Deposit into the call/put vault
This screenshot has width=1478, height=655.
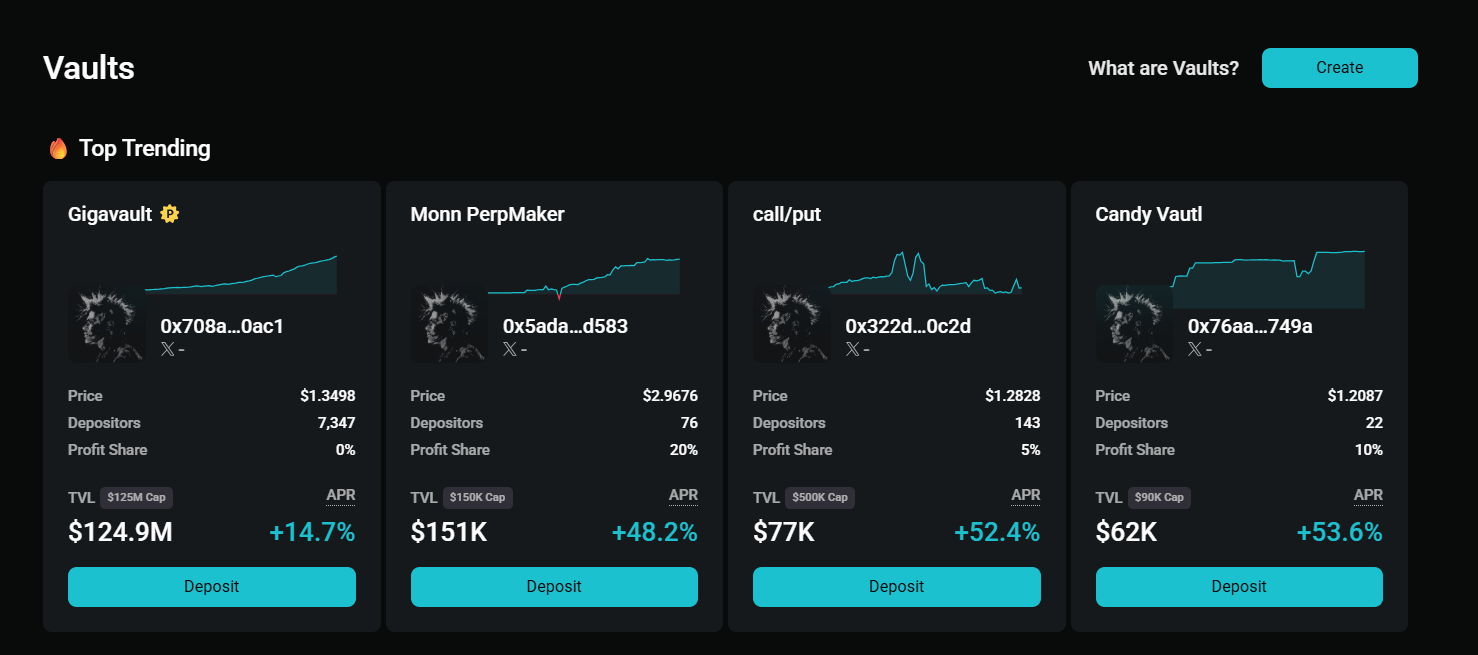tap(896, 587)
